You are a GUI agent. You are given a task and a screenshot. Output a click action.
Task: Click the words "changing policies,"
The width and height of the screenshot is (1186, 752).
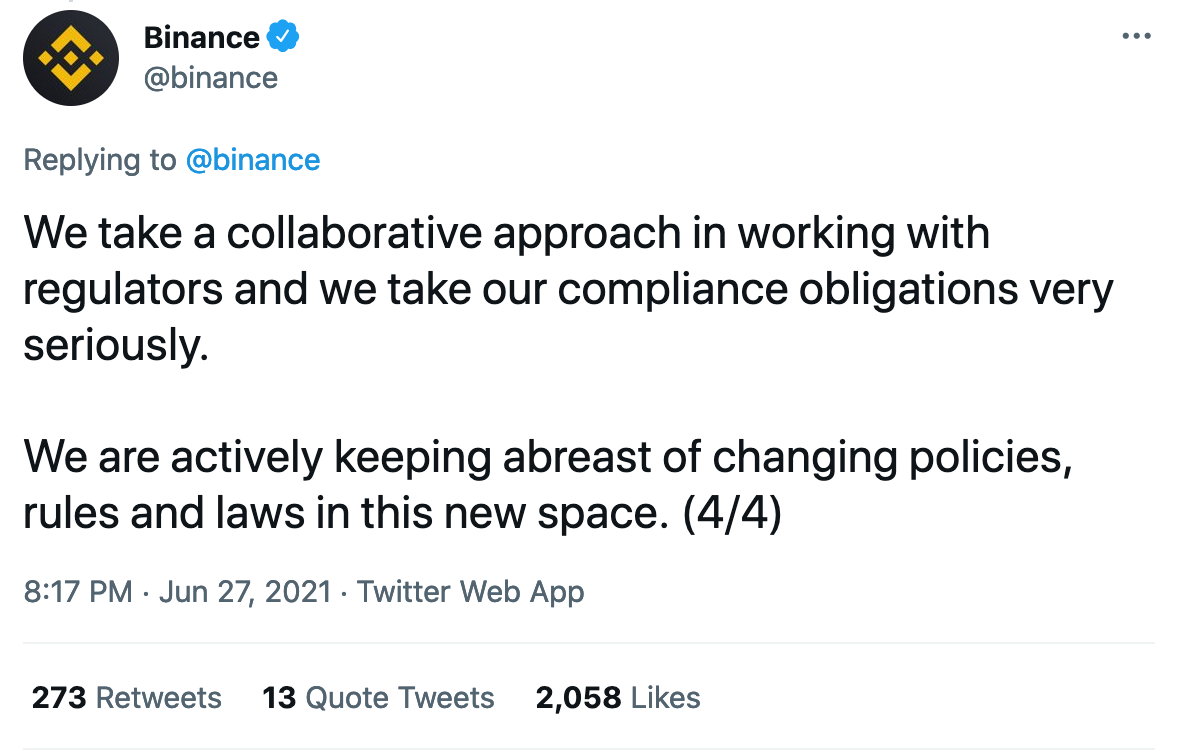click(x=893, y=457)
